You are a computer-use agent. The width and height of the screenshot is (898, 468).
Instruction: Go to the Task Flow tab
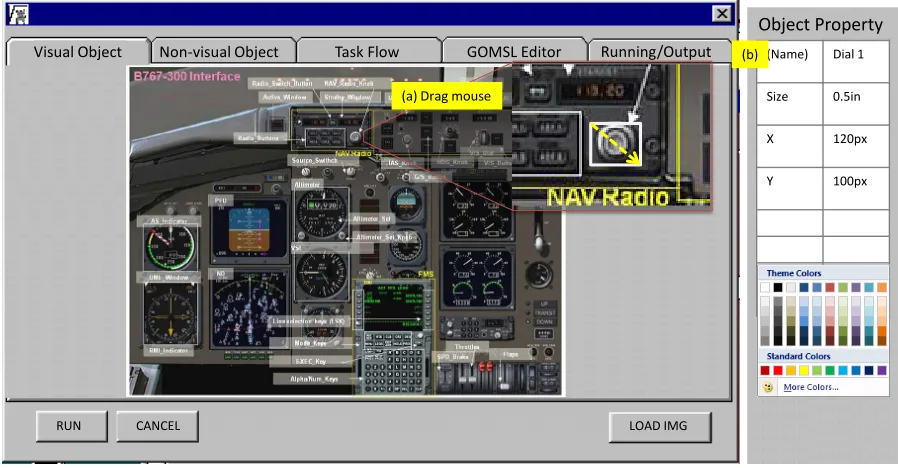pos(367,52)
